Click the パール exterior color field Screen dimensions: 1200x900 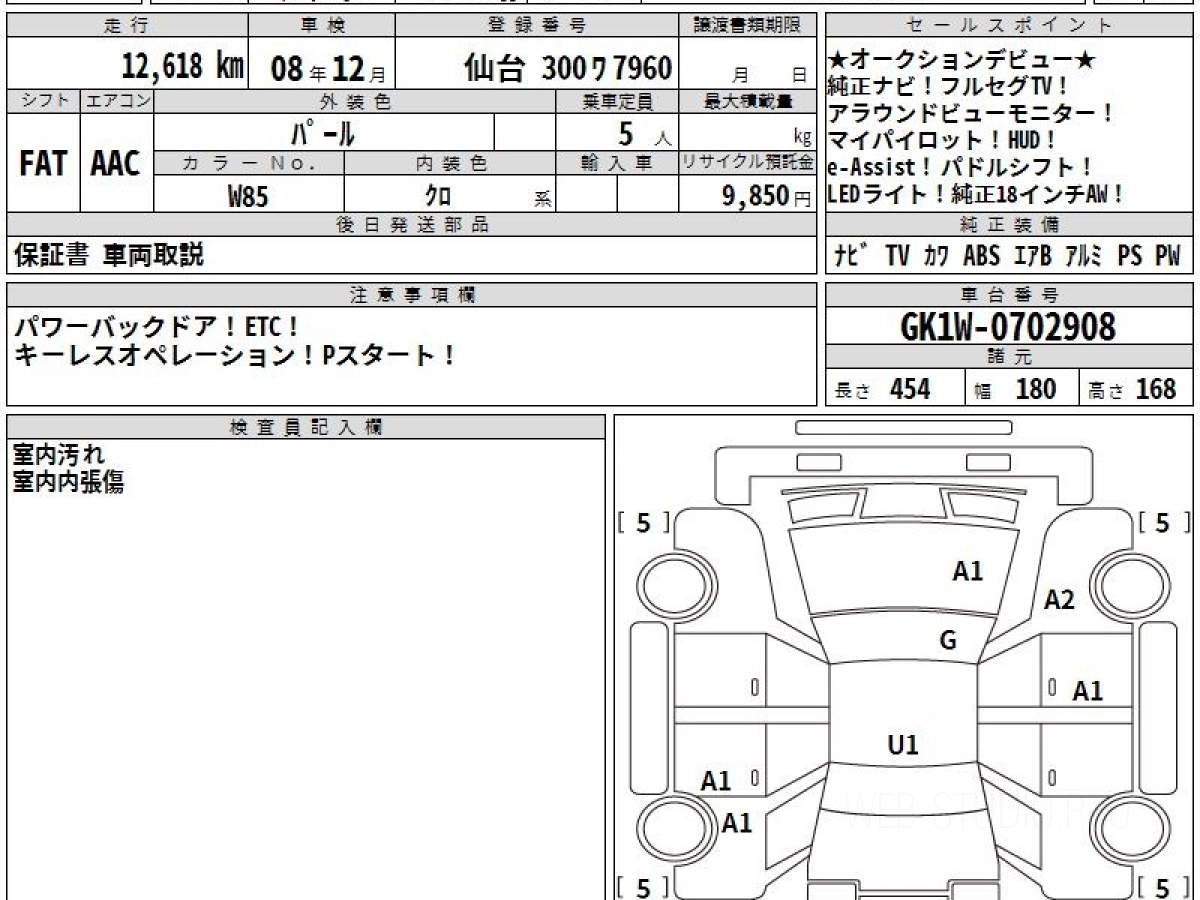(322, 133)
